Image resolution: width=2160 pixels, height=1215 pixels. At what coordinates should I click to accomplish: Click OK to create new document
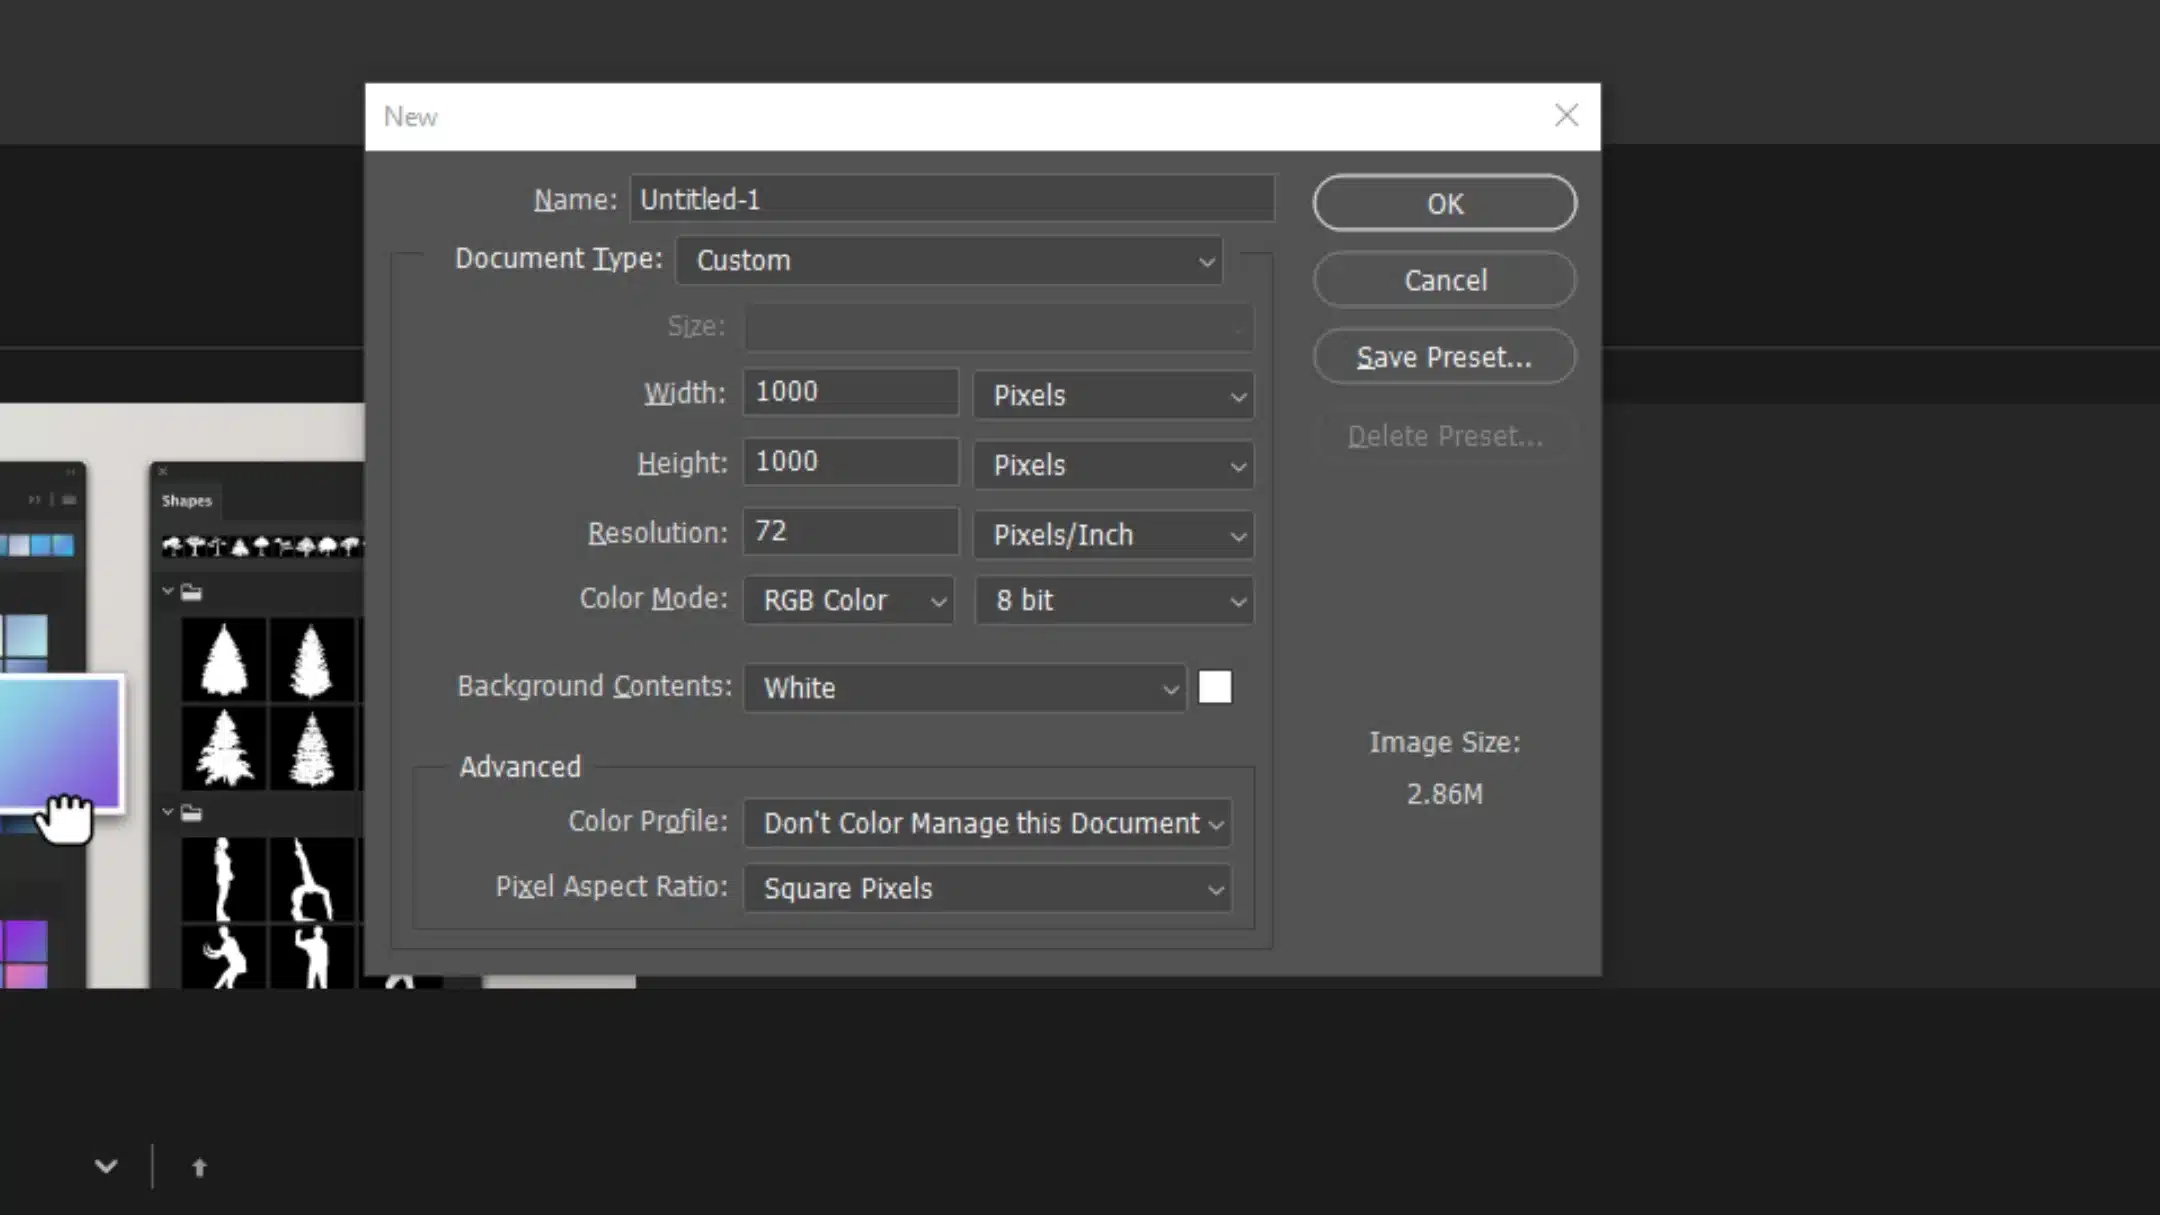(1445, 203)
